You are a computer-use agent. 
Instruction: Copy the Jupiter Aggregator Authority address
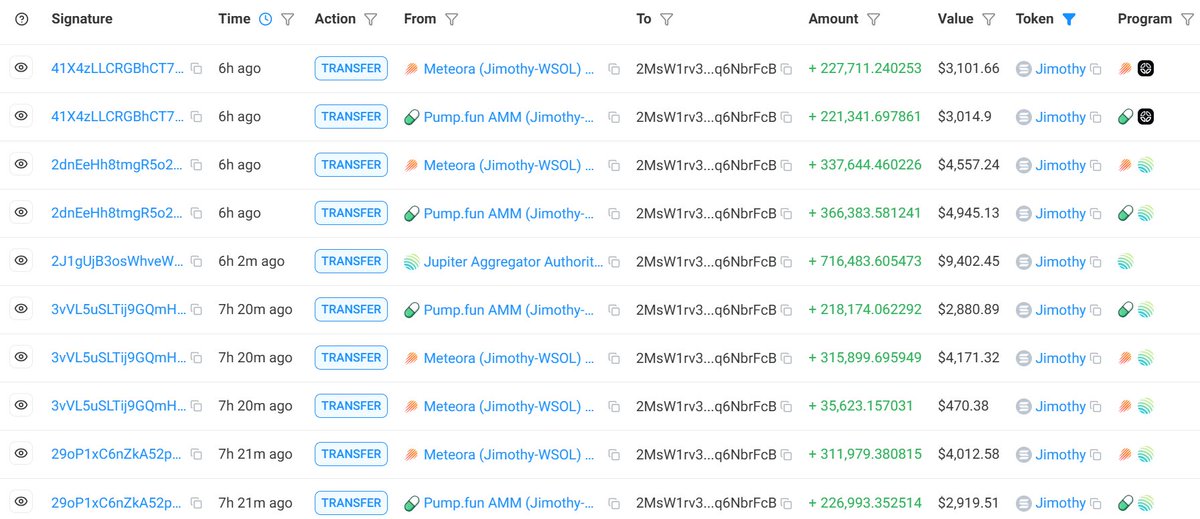(614, 262)
